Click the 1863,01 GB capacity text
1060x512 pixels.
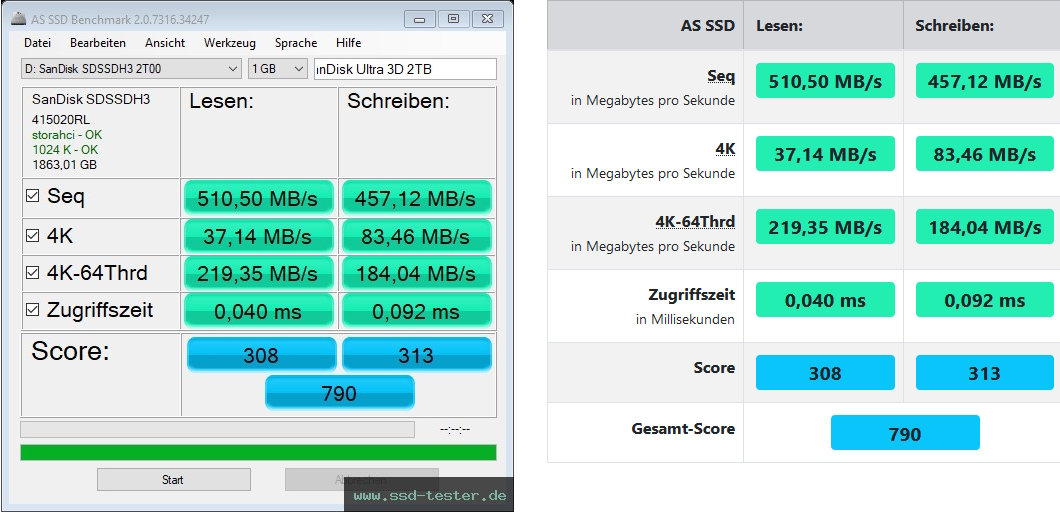click(64, 164)
